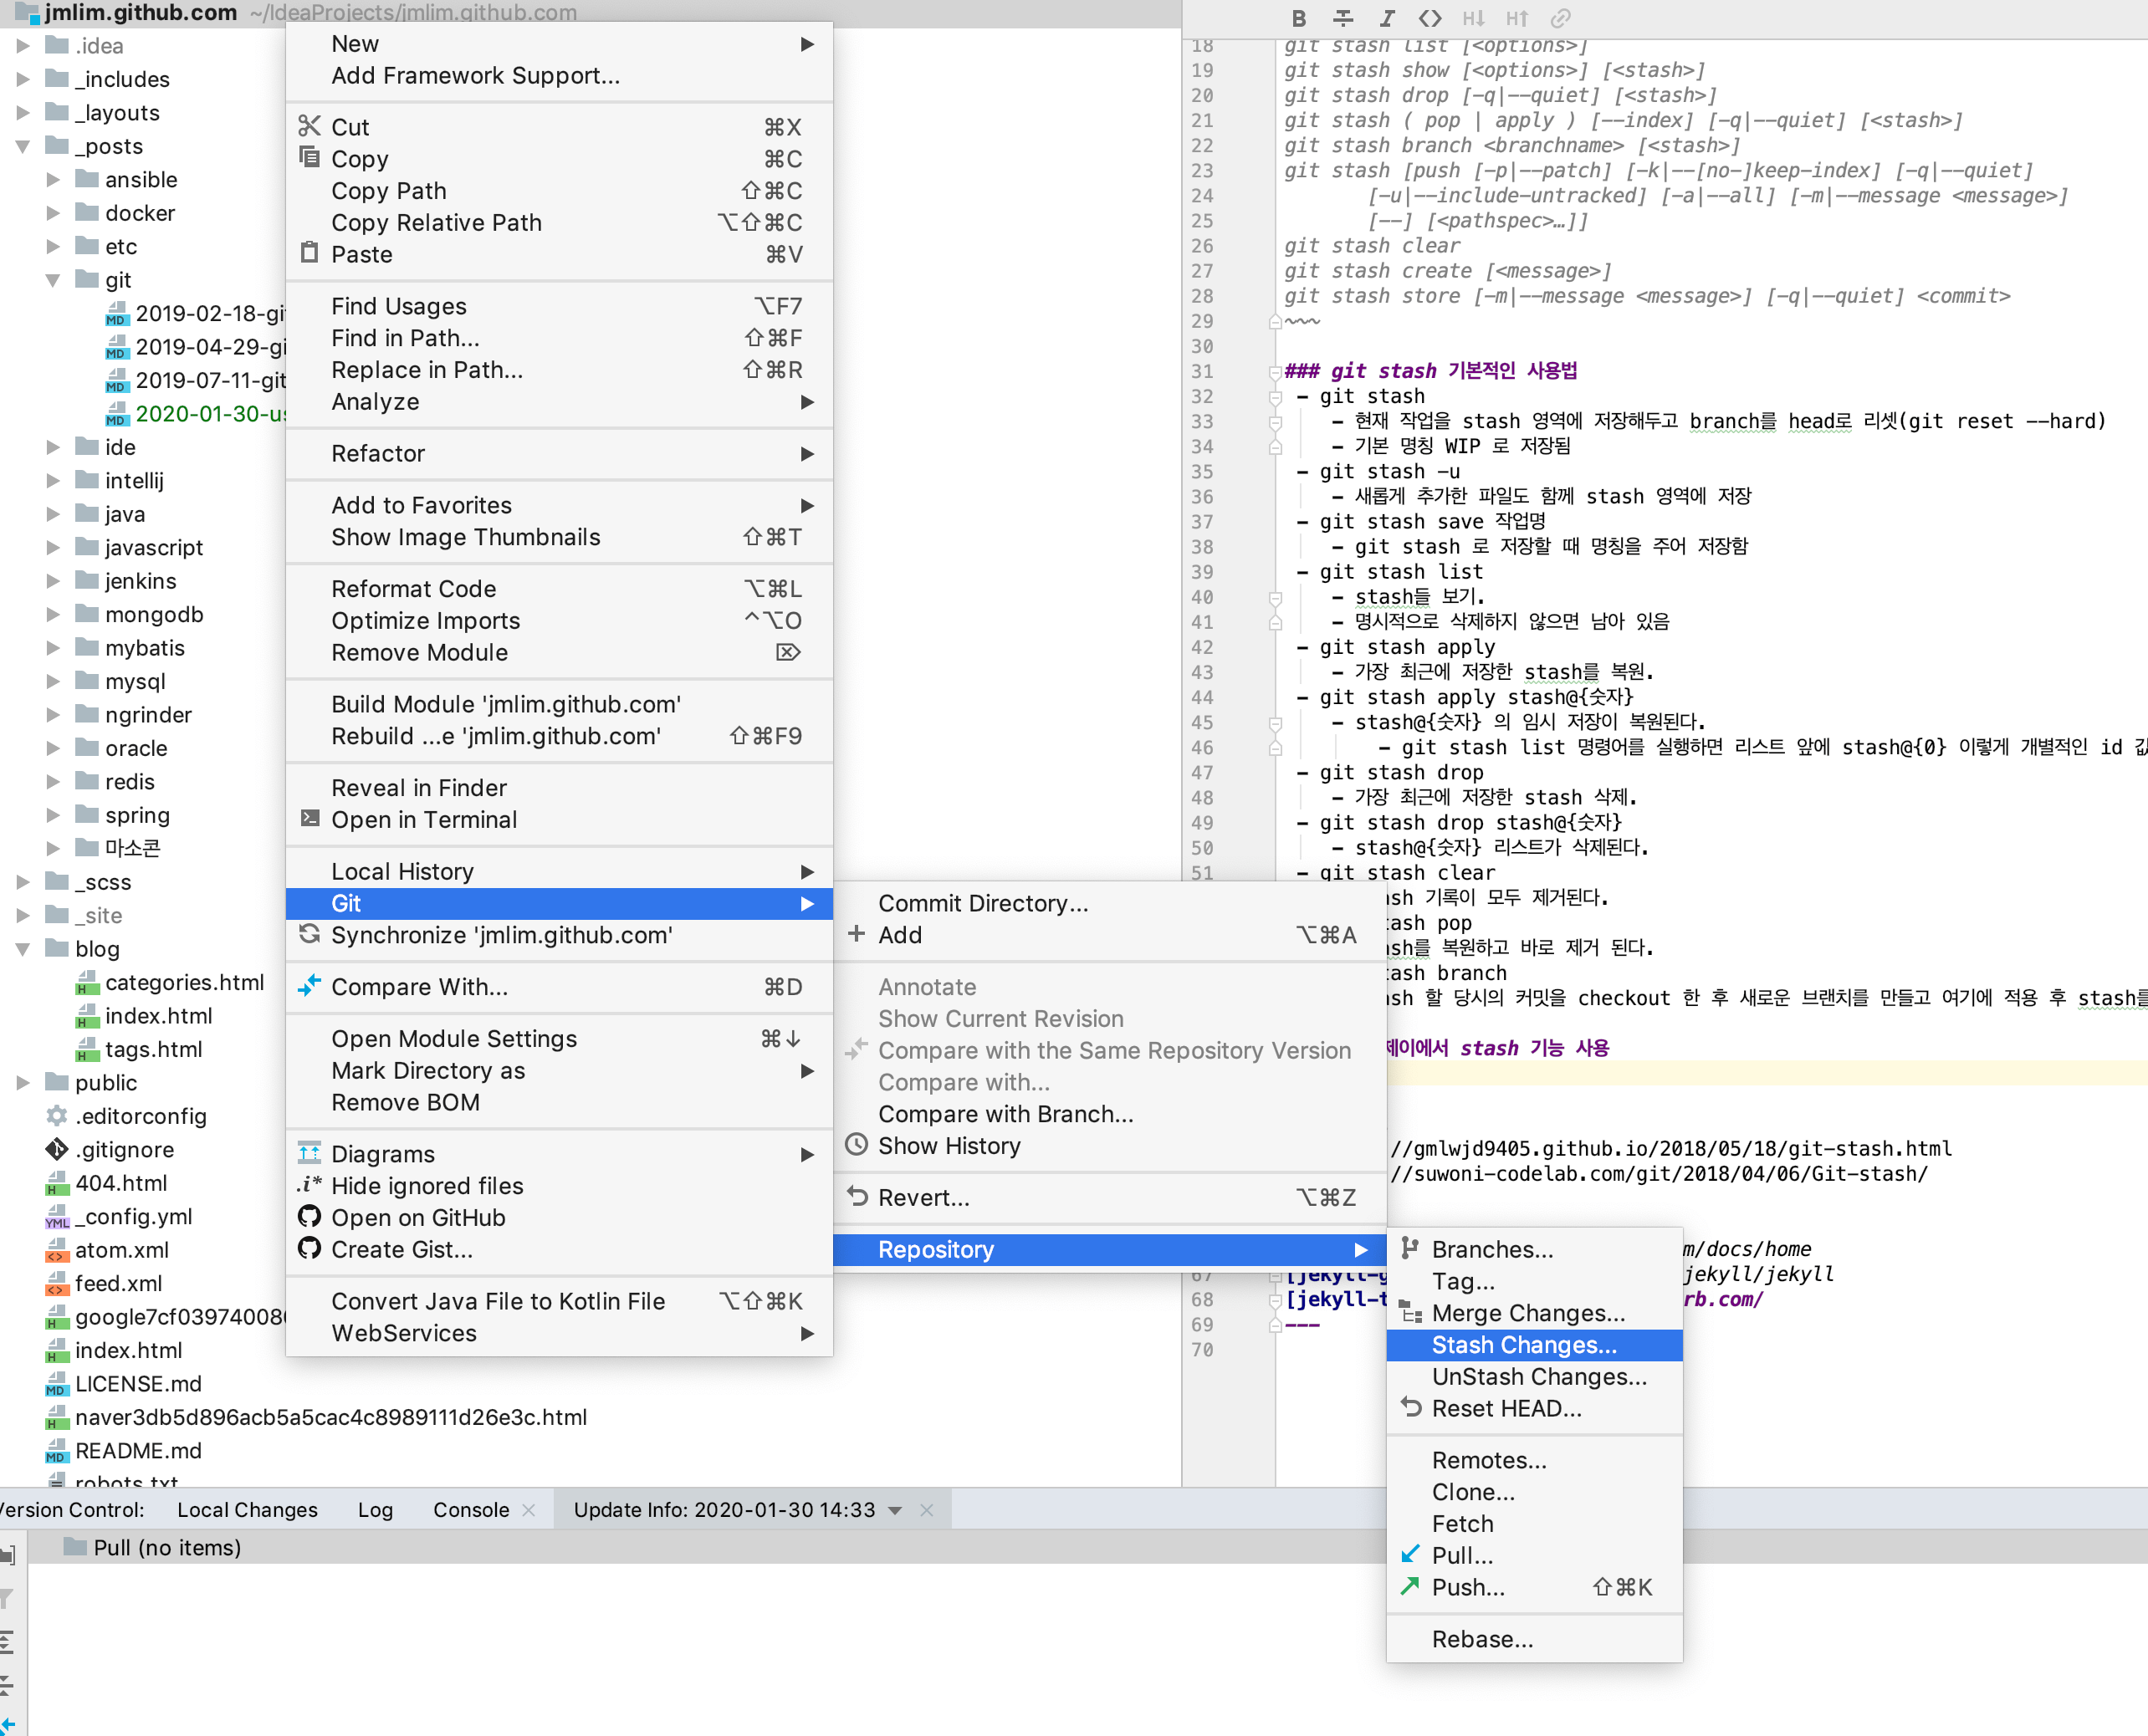Open the Log tab

[375, 1510]
